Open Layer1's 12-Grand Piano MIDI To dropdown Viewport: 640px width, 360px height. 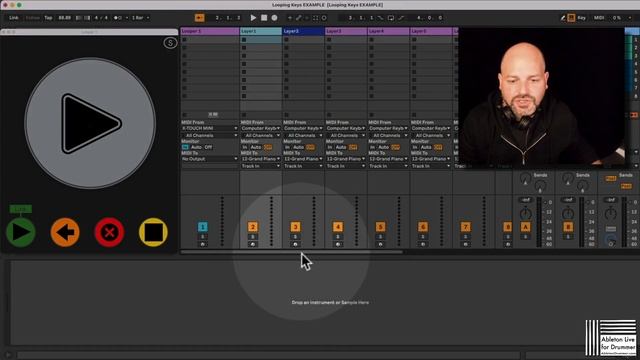[260, 159]
